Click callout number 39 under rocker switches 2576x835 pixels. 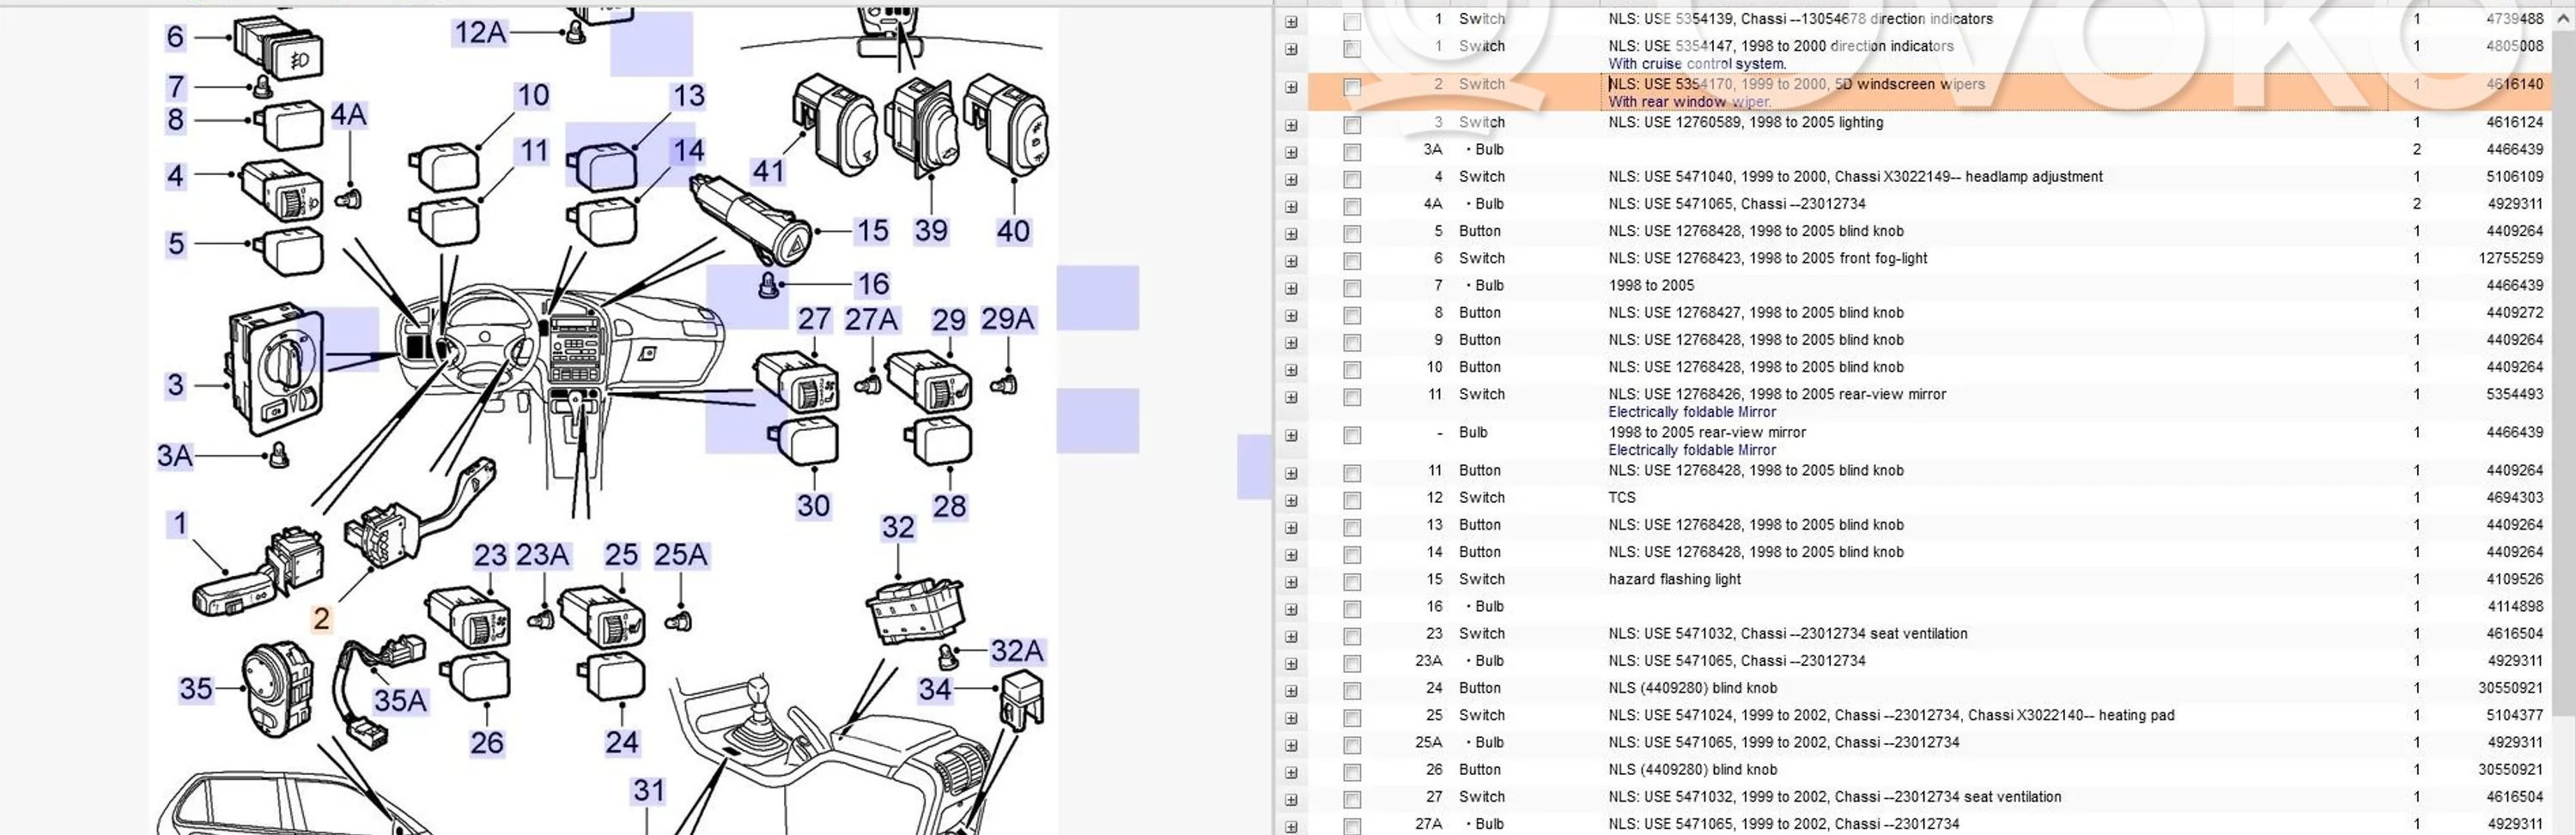(x=930, y=231)
